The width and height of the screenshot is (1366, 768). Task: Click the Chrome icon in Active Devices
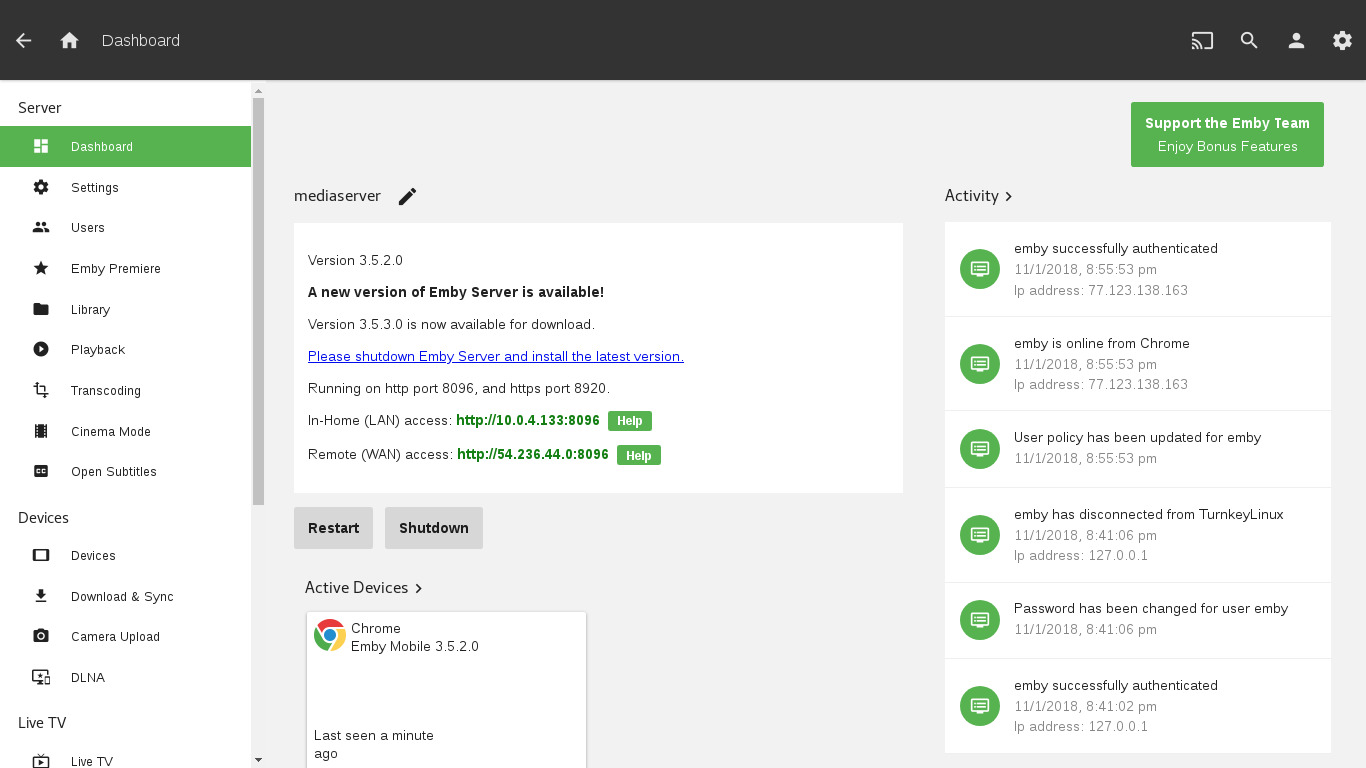tap(330, 635)
